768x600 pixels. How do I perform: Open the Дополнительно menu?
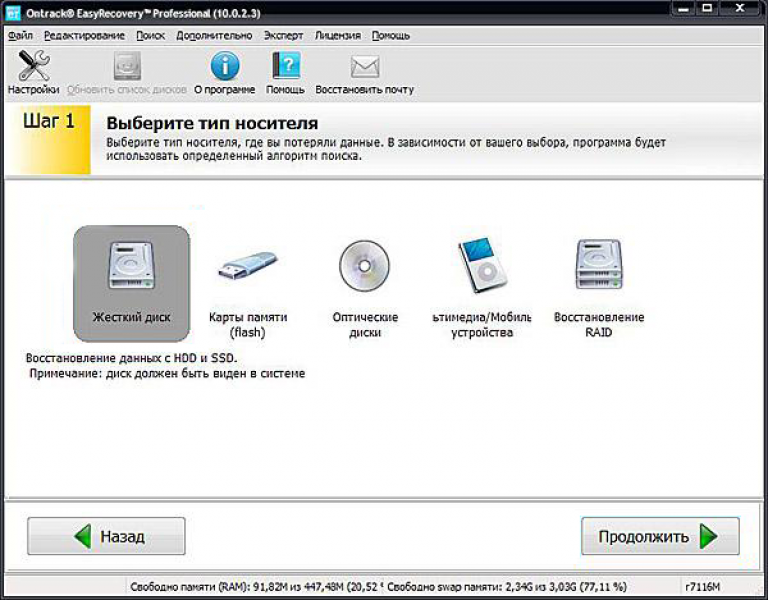tap(214, 36)
